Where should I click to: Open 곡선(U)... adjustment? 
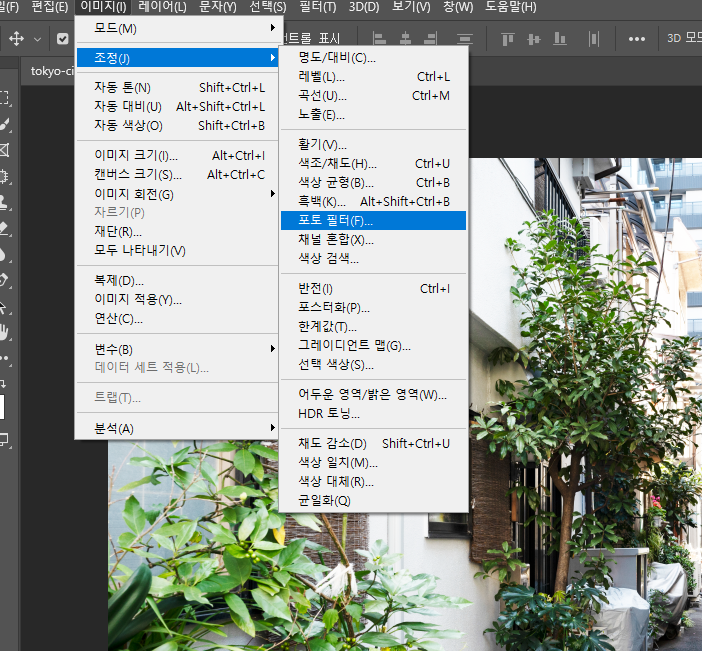click(373, 95)
